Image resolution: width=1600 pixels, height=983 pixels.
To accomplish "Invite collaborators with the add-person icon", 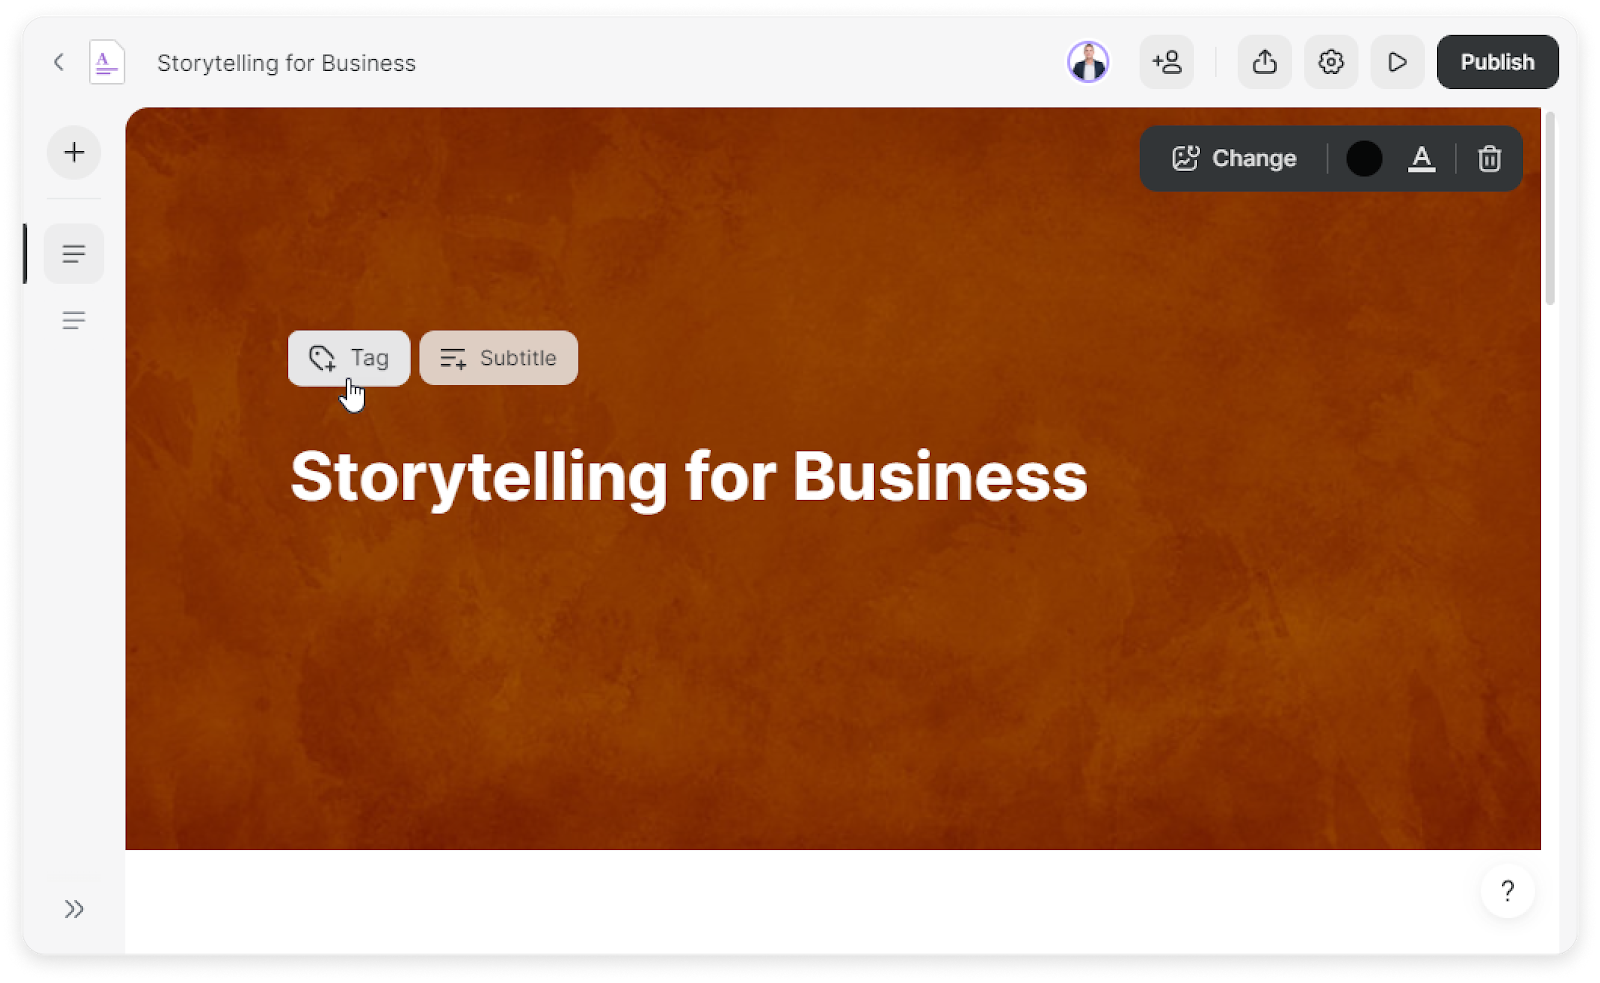I will click(x=1166, y=62).
